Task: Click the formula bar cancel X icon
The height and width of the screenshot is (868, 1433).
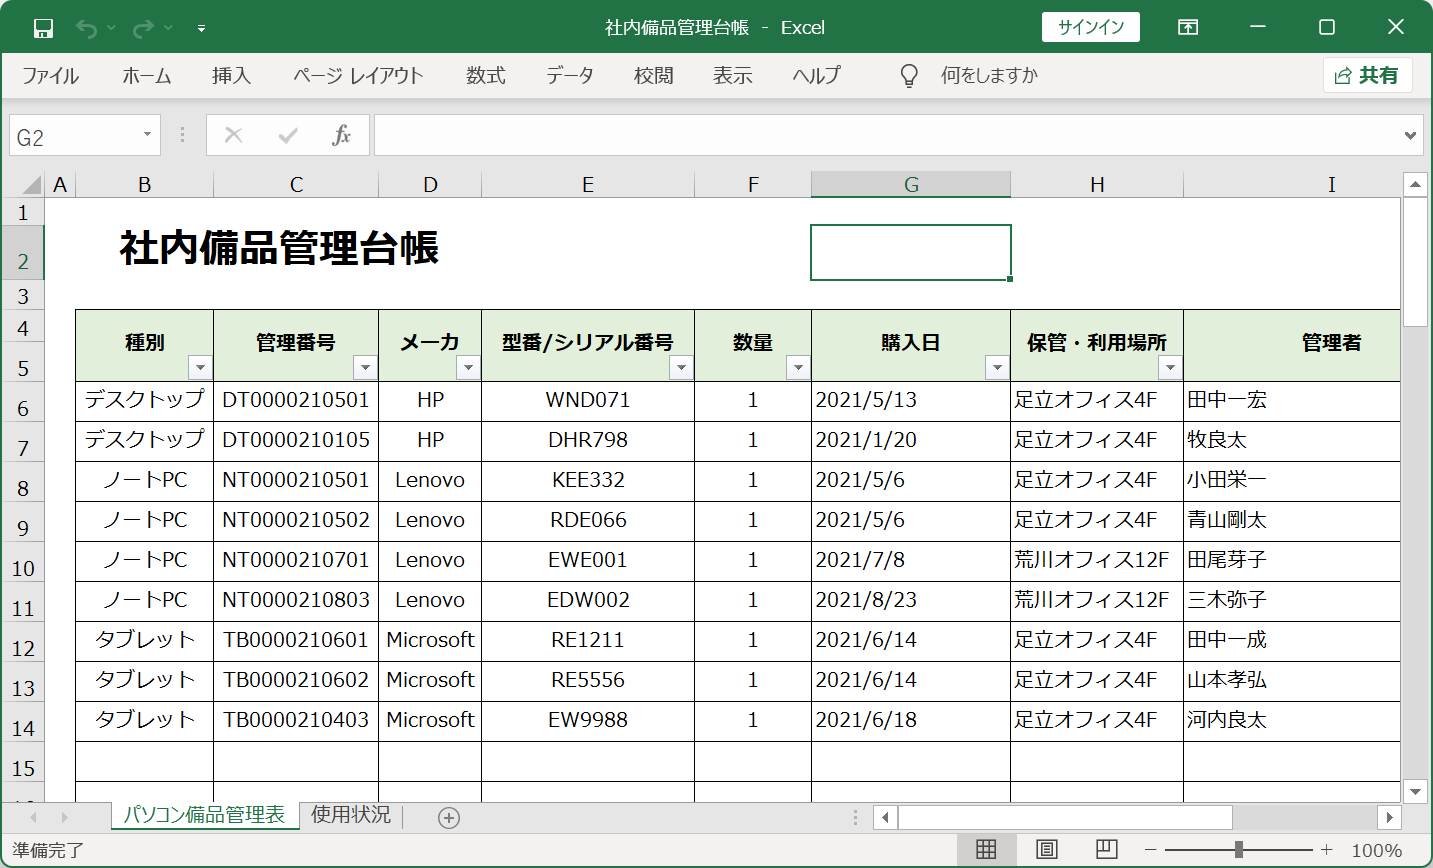Action: 234,135
